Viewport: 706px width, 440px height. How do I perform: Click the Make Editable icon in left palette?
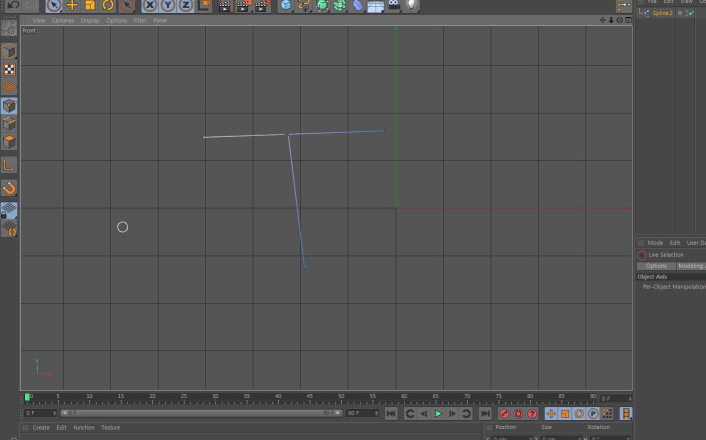click(x=9, y=28)
